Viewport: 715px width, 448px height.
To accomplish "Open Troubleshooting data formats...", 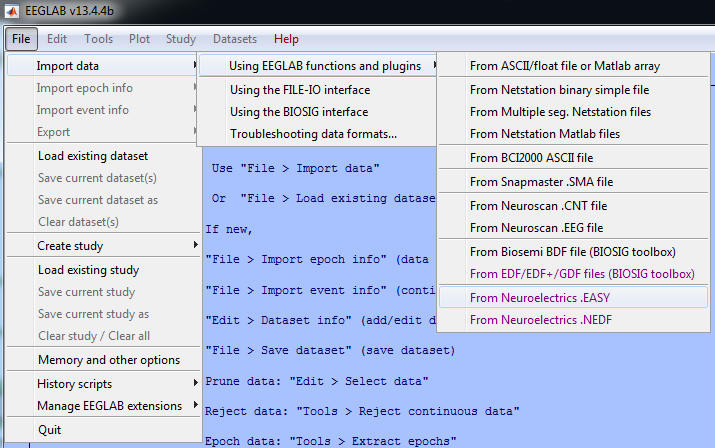I will click(x=318, y=134).
